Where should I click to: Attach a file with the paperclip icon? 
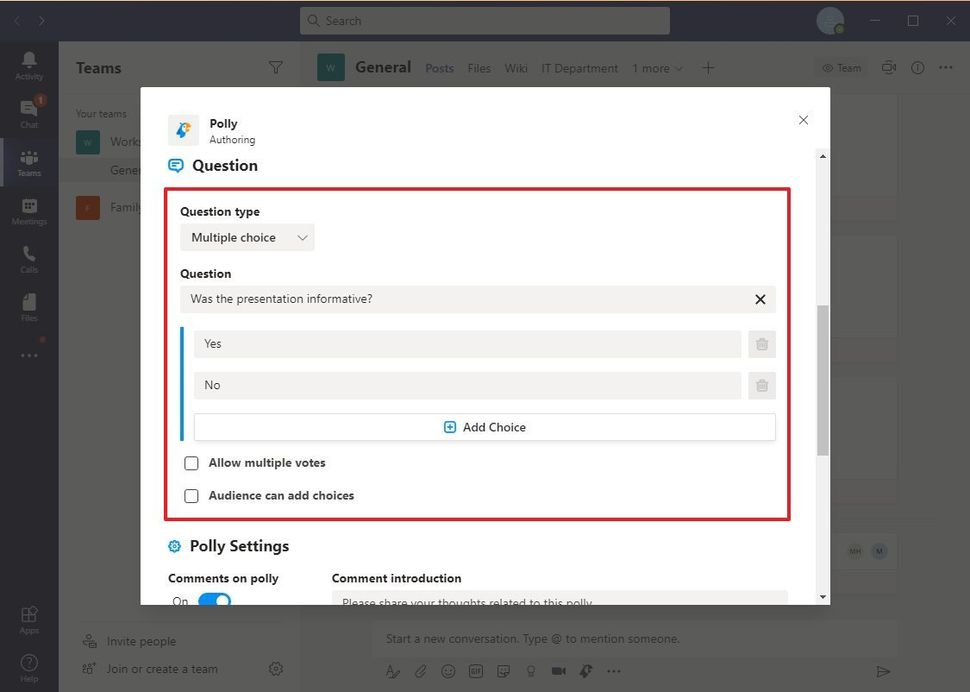420,671
